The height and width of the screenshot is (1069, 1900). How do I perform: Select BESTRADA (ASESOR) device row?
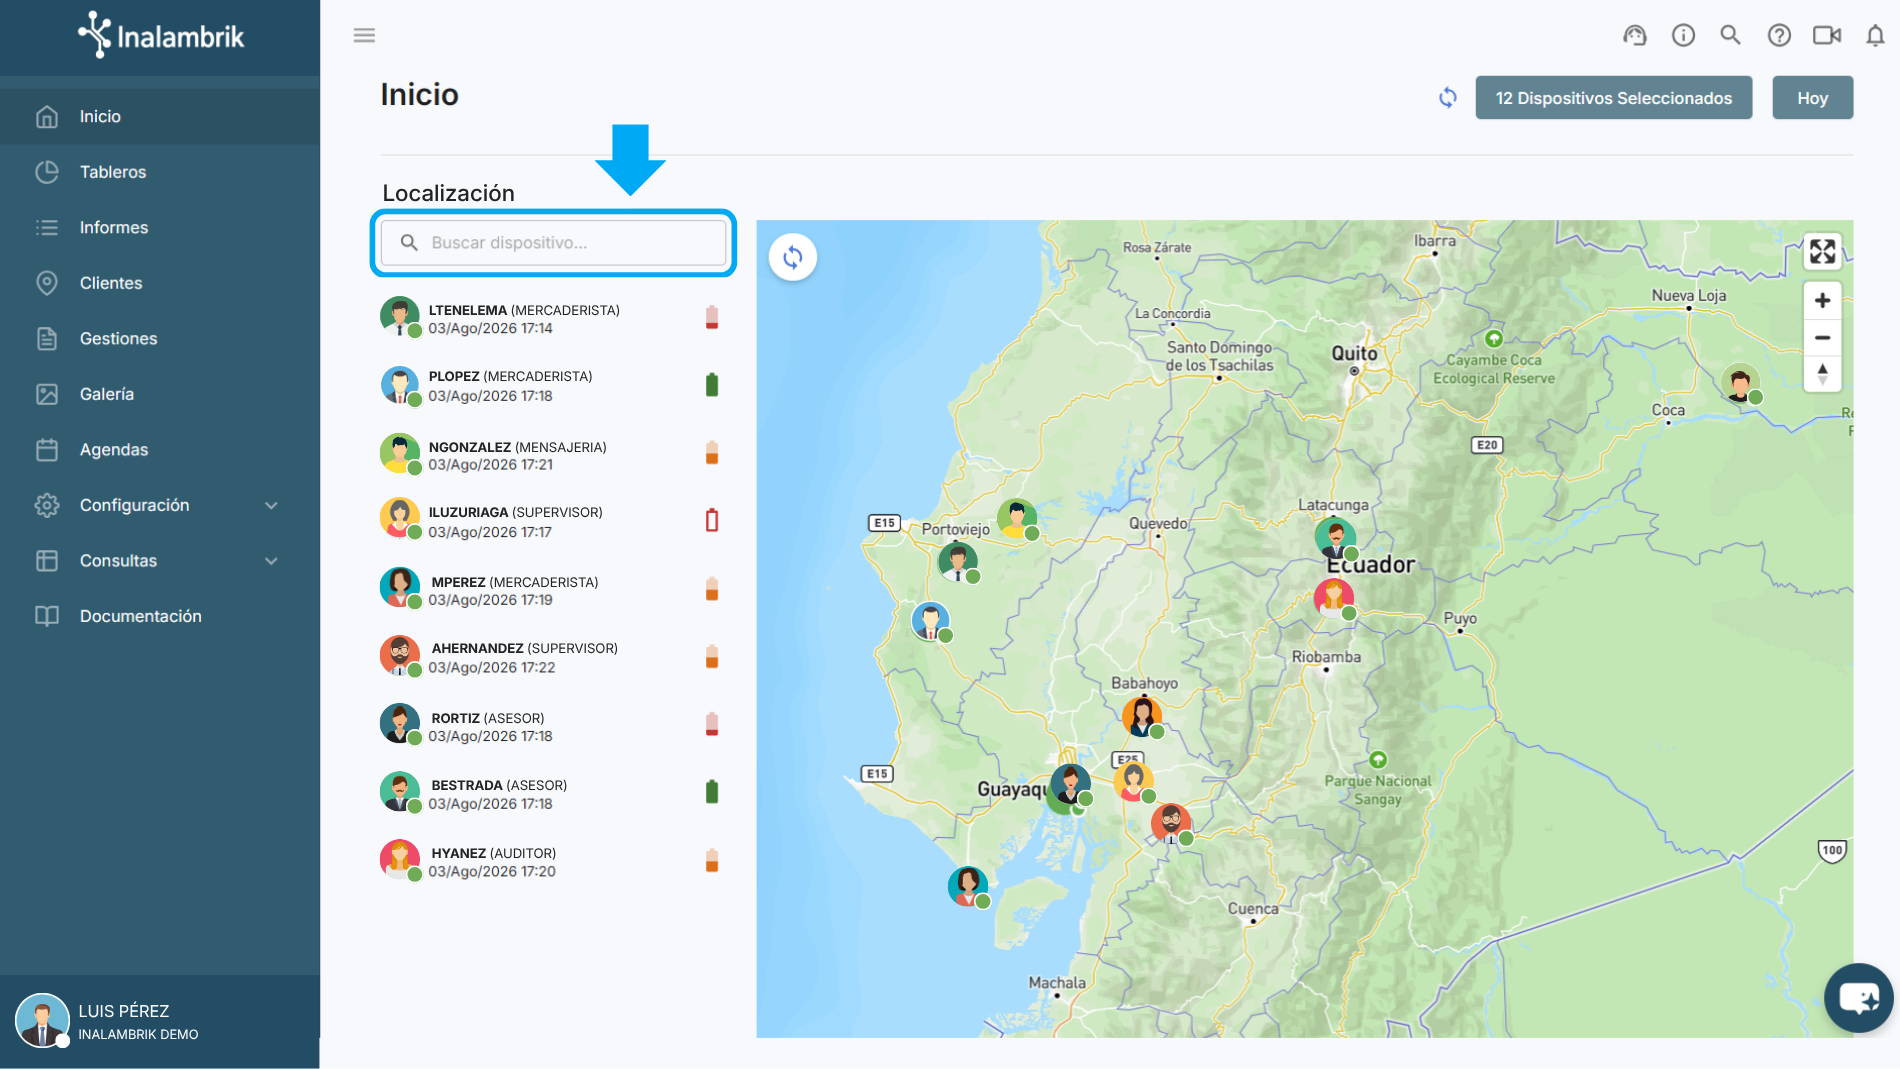(551, 794)
